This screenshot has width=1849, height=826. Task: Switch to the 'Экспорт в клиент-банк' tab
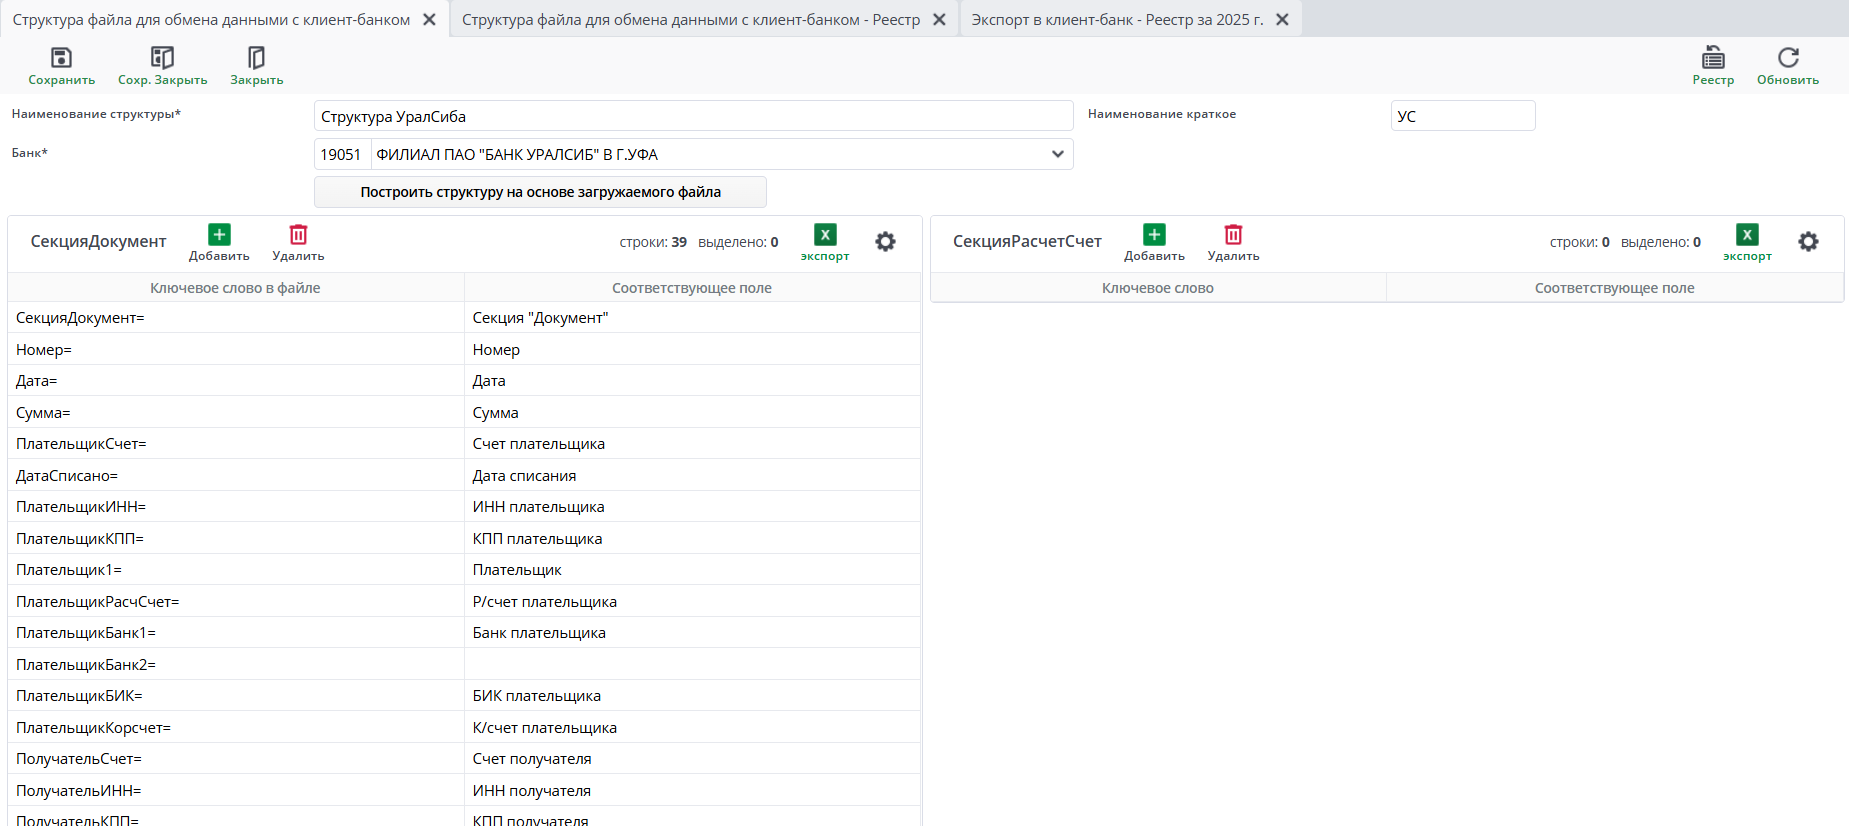(1117, 20)
